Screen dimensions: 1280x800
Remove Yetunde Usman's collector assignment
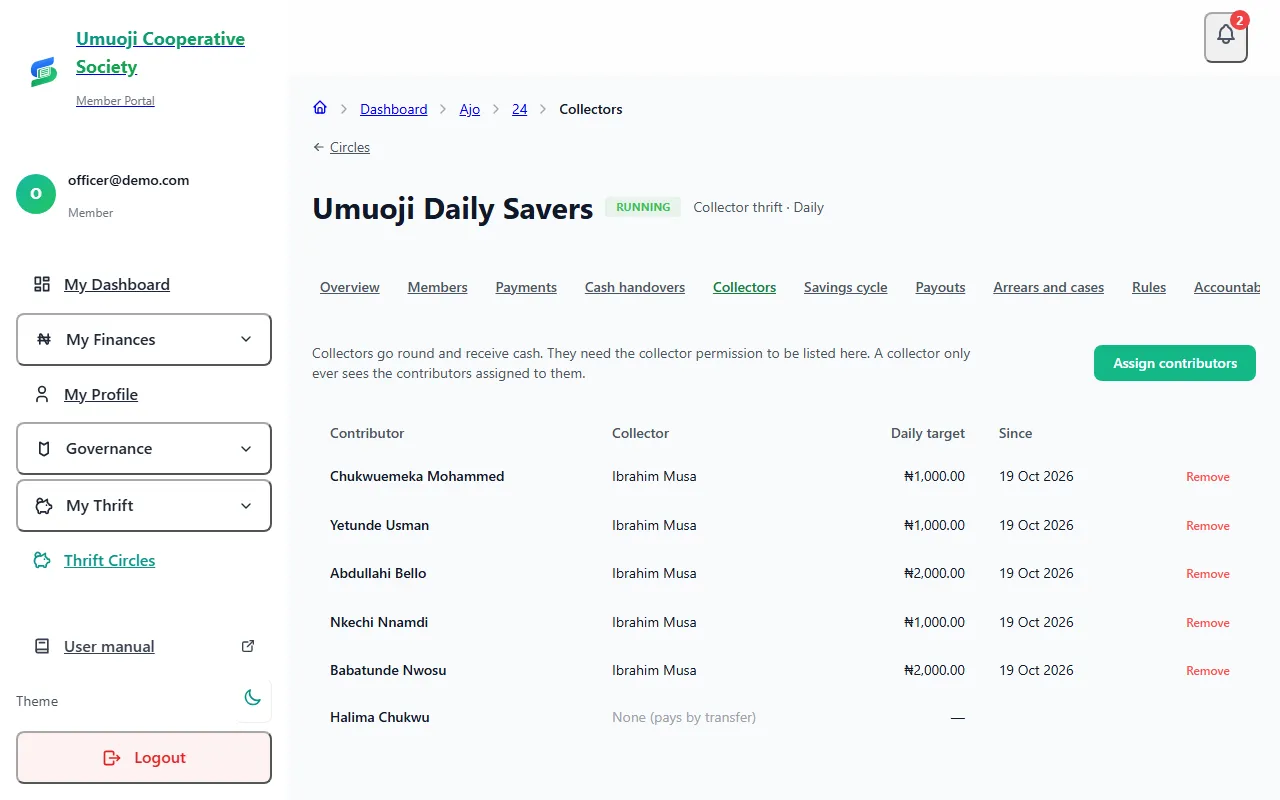click(1208, 526)
